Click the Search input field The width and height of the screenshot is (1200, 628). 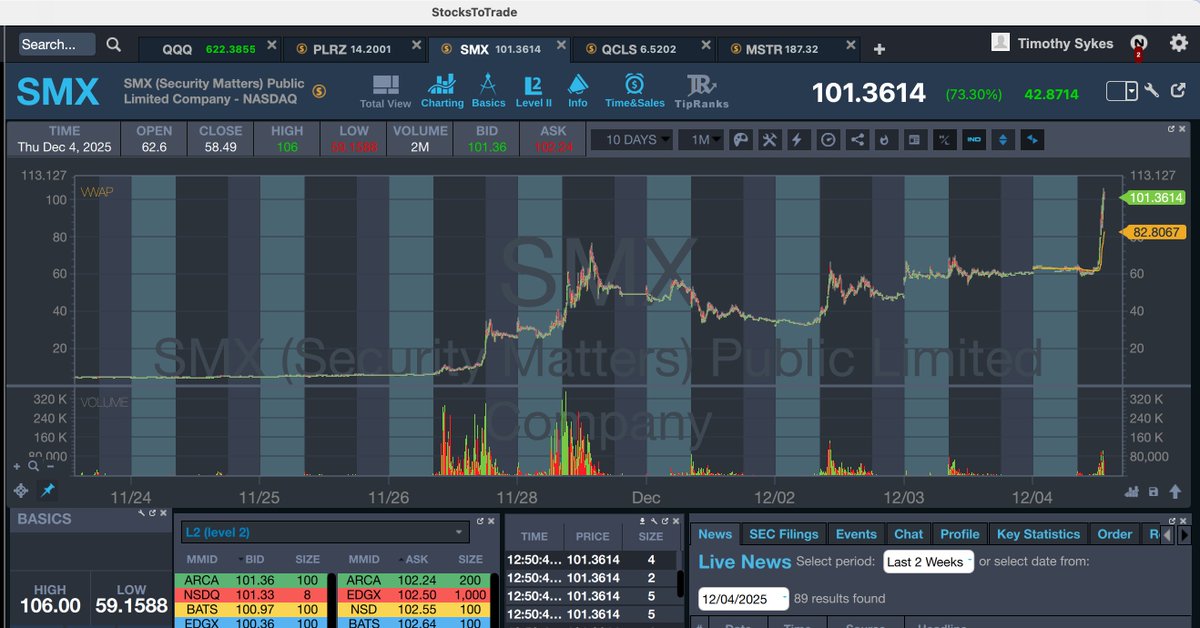(58, 44)
